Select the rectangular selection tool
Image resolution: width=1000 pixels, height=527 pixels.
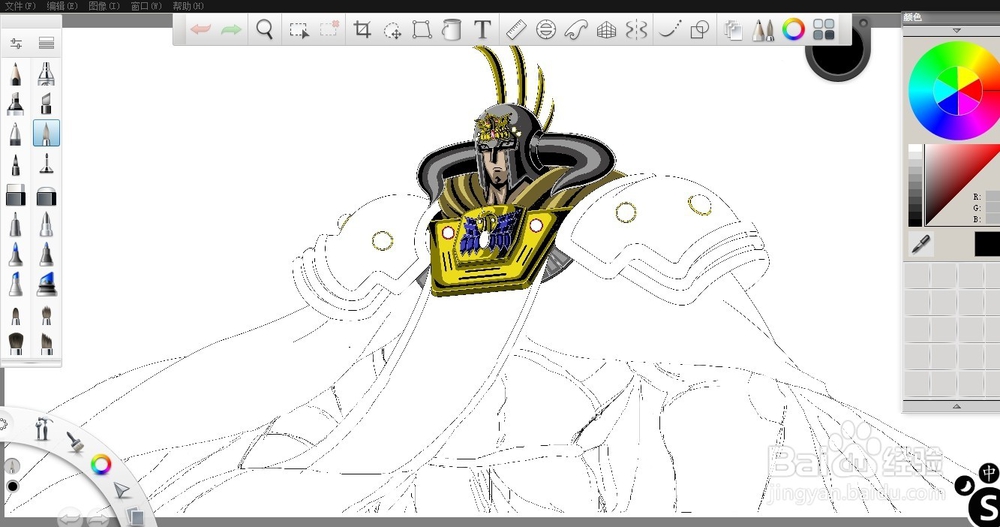(298, 30)
